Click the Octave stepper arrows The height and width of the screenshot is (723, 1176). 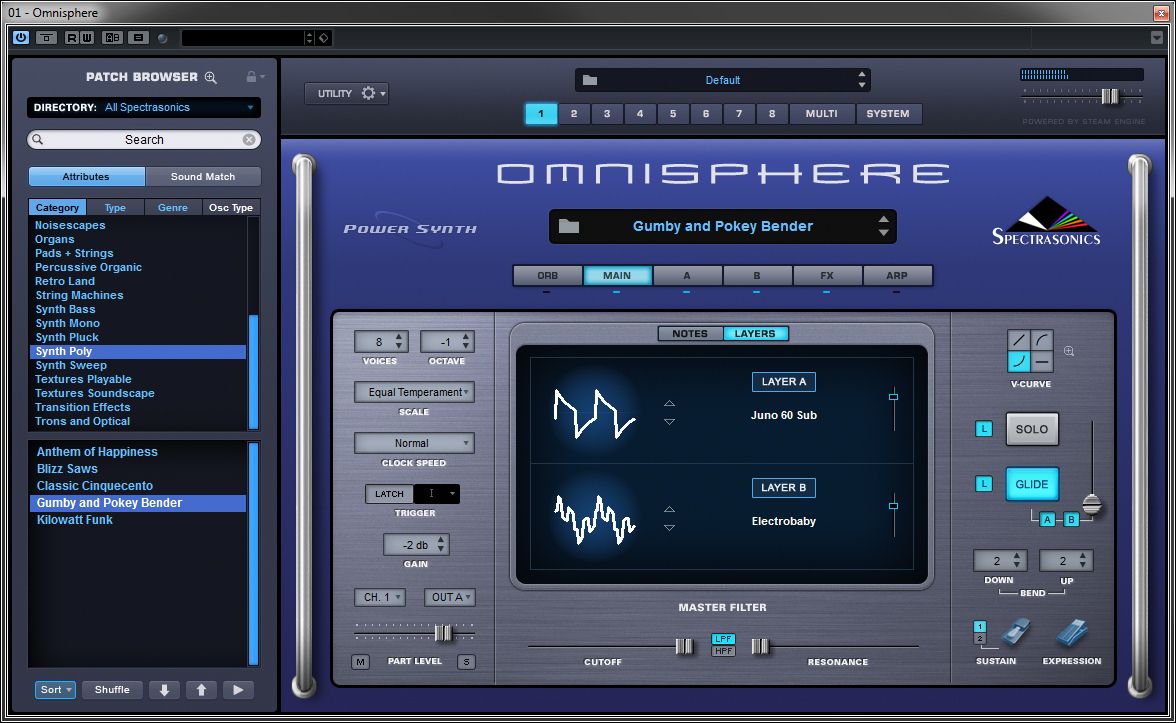[x=466, y=341]
